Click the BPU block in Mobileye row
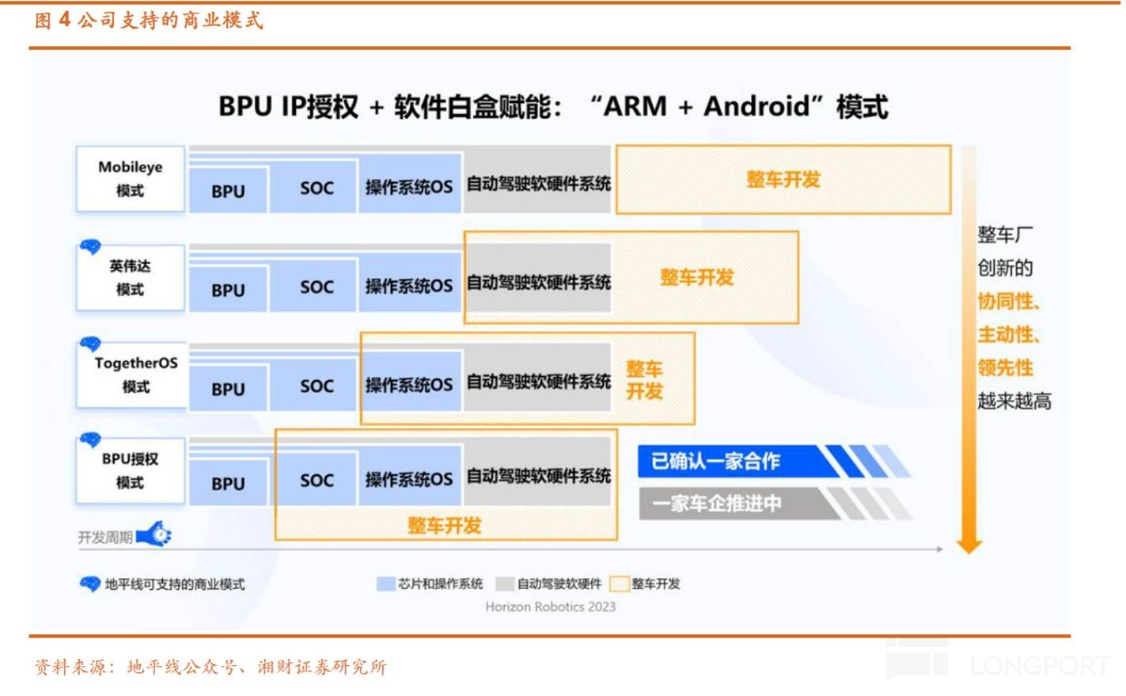 pos(228,189)
